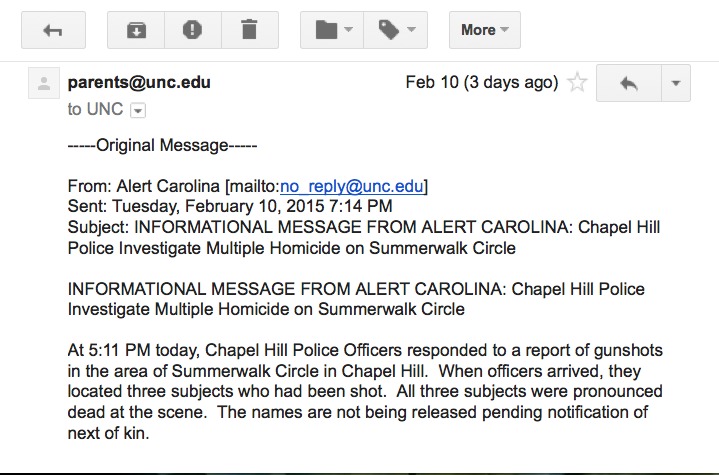Open the Move to folder menu

[332, 30]
